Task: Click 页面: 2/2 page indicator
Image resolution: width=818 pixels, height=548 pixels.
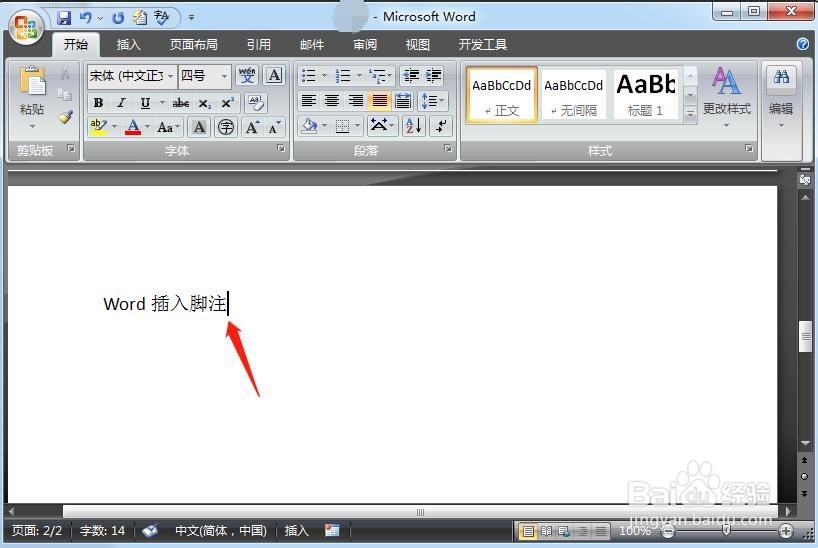Action: point(37,531)
